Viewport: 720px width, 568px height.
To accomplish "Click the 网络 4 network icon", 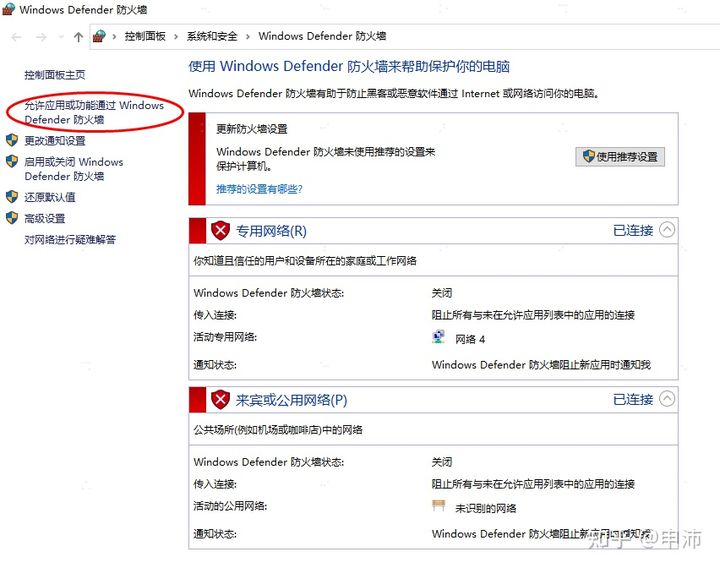I will click(439, 337).
